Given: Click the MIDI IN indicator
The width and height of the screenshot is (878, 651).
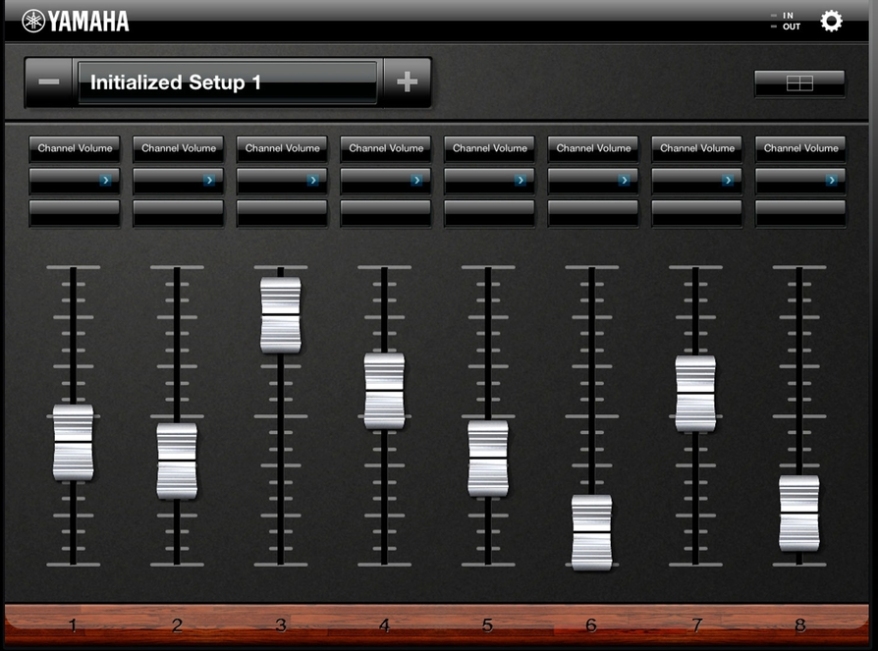Looking at the screenshot, I should [783, 16].
